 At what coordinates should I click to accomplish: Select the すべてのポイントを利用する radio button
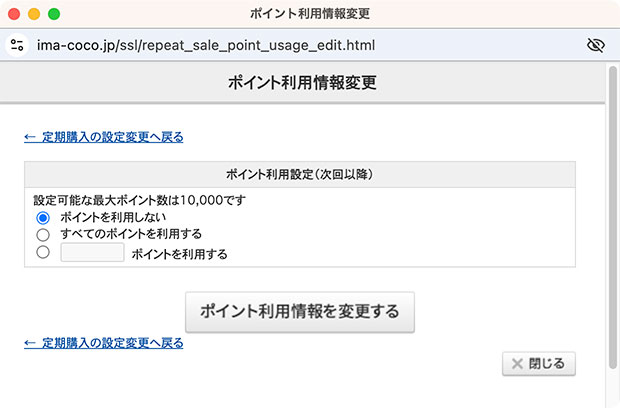42,235
